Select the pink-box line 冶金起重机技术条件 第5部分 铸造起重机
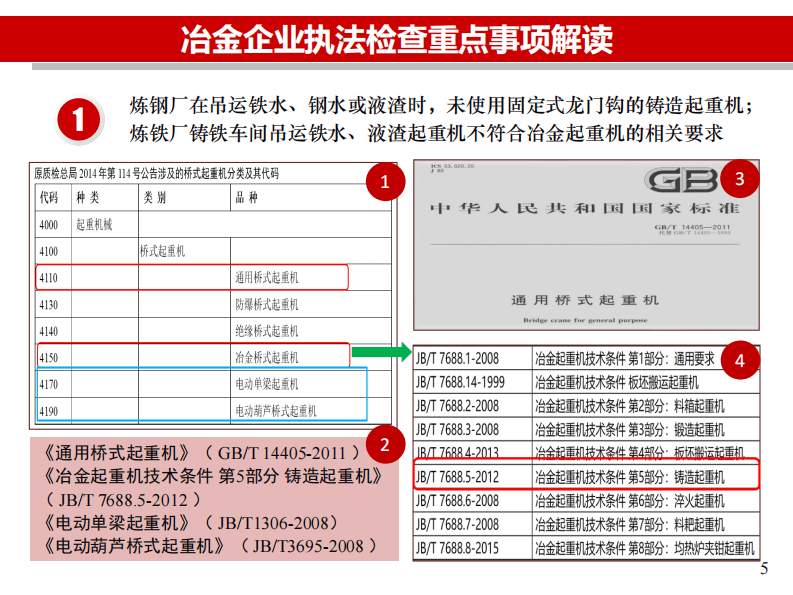 point(213,476)
